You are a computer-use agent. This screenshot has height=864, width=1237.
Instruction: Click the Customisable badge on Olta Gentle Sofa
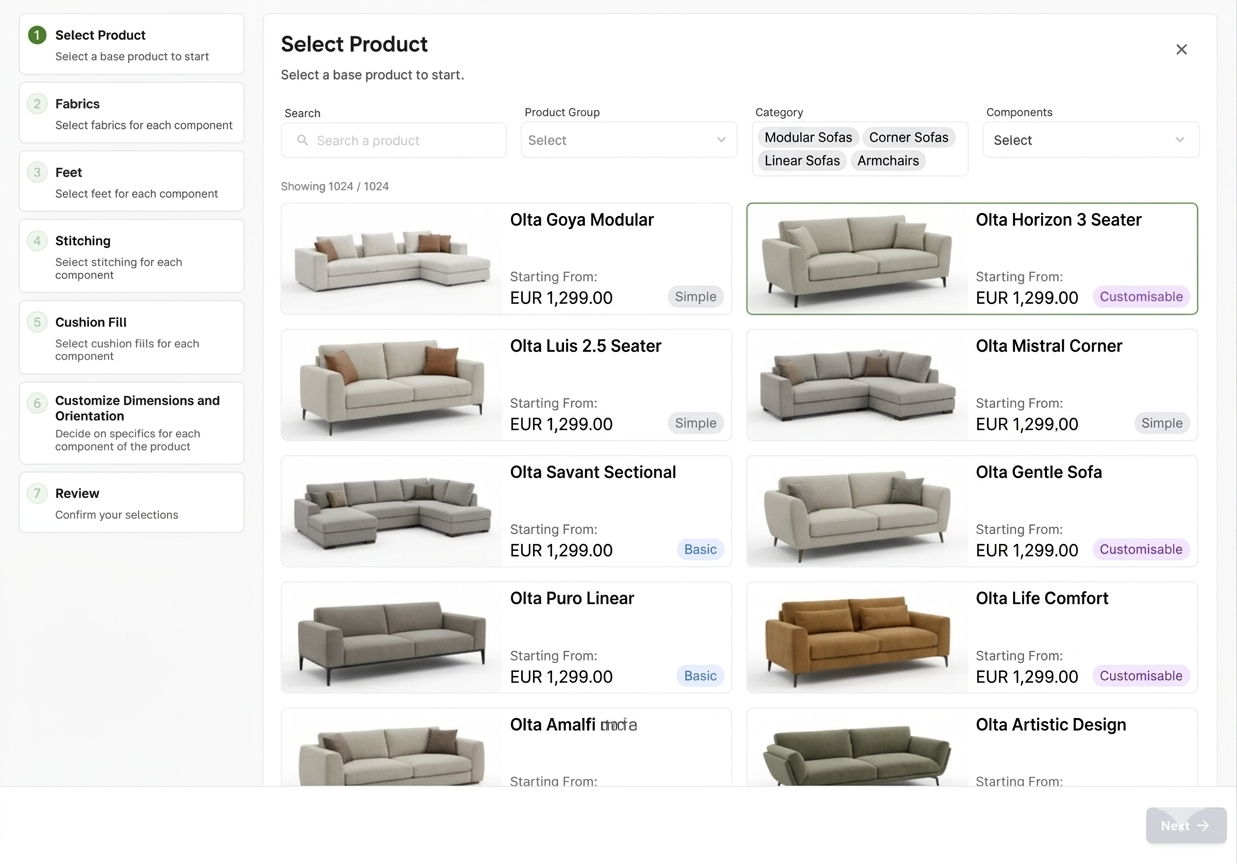click(1141, 549)
